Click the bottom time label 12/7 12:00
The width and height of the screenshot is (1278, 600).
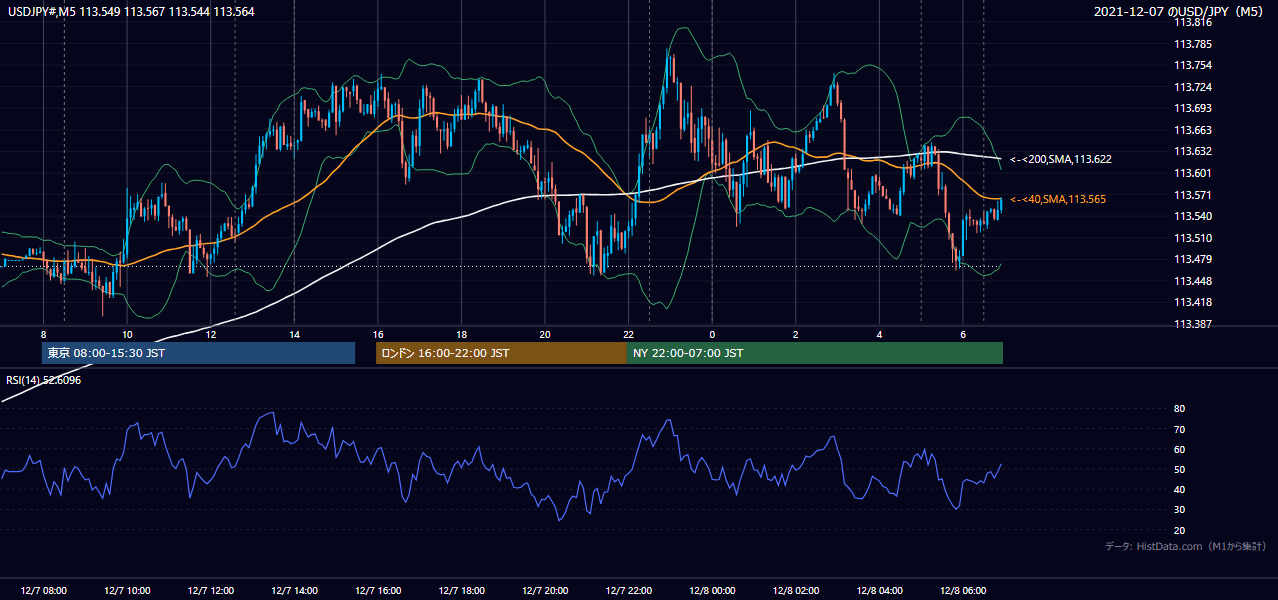point(210,591)
